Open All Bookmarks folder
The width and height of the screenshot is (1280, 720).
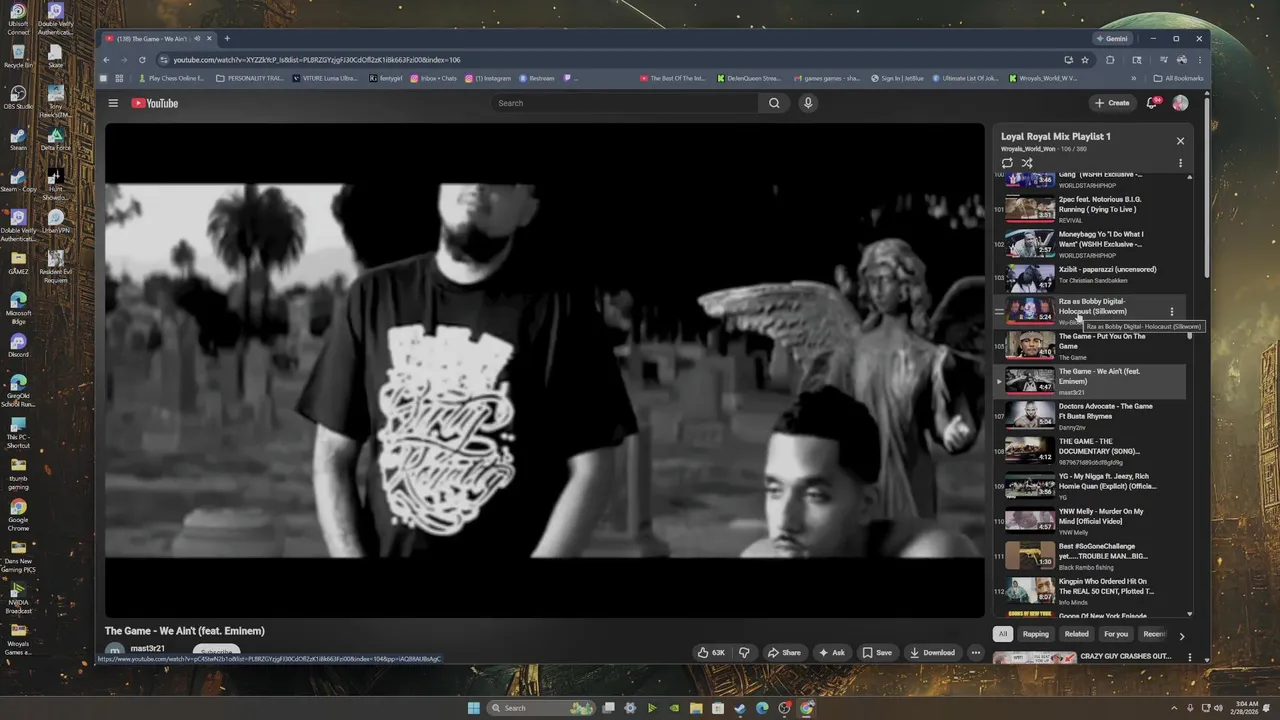coord(1178,78)
